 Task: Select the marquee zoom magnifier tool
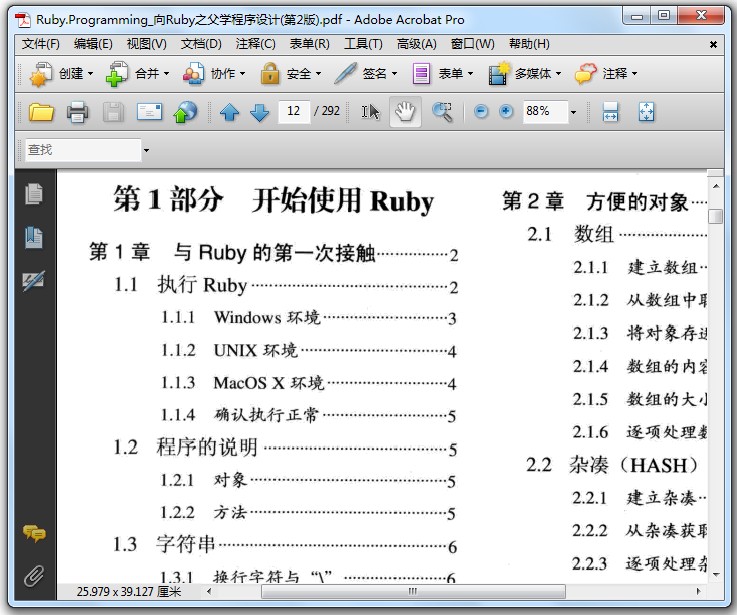[442, 112]
